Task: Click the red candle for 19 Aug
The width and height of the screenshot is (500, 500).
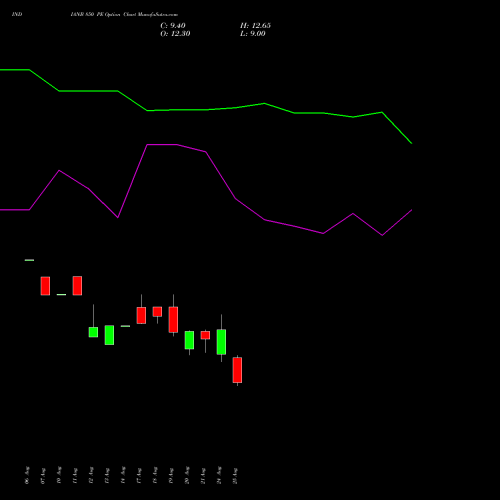Action: coord(173,319)
